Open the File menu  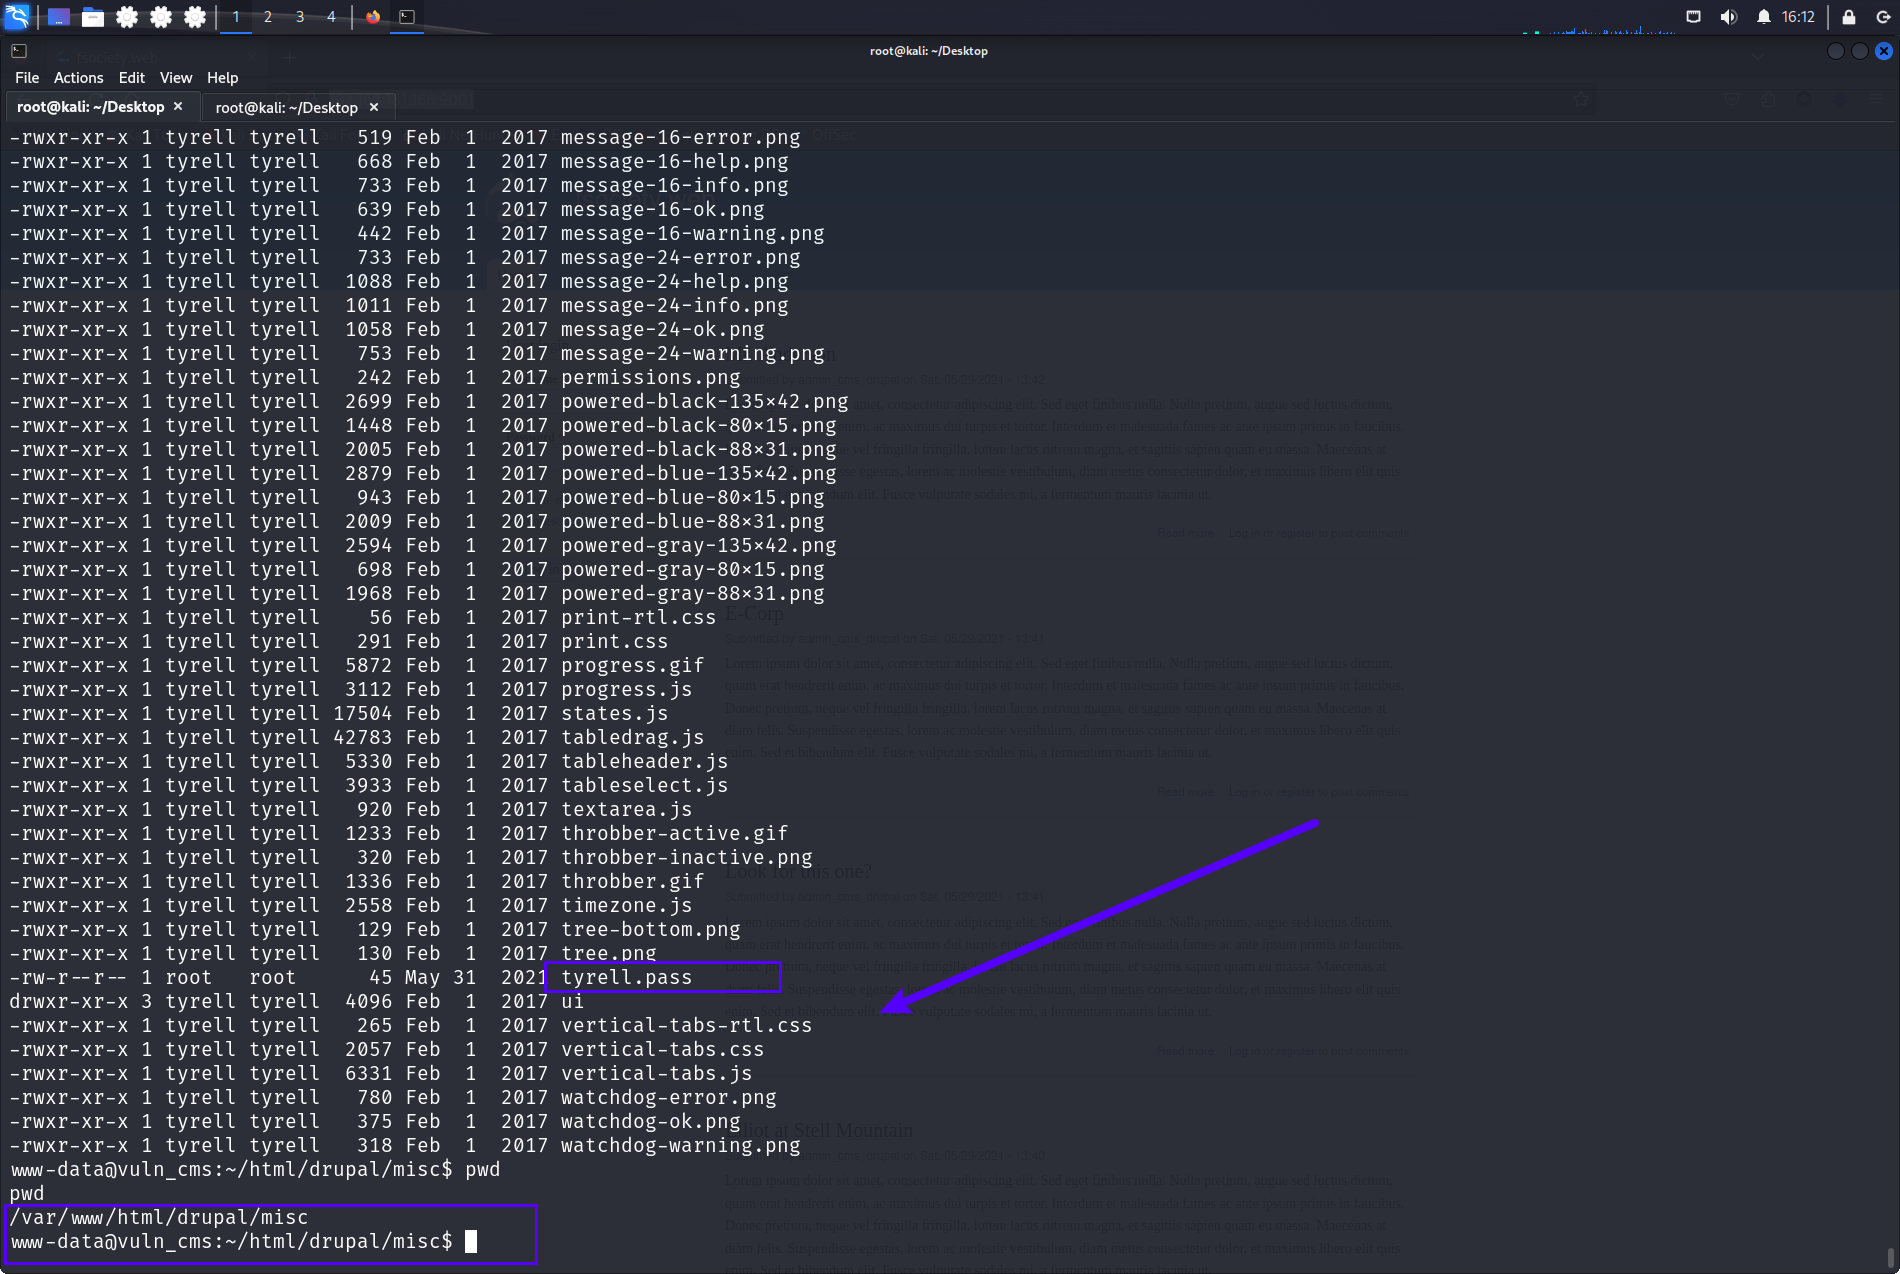tap(27, 78)
